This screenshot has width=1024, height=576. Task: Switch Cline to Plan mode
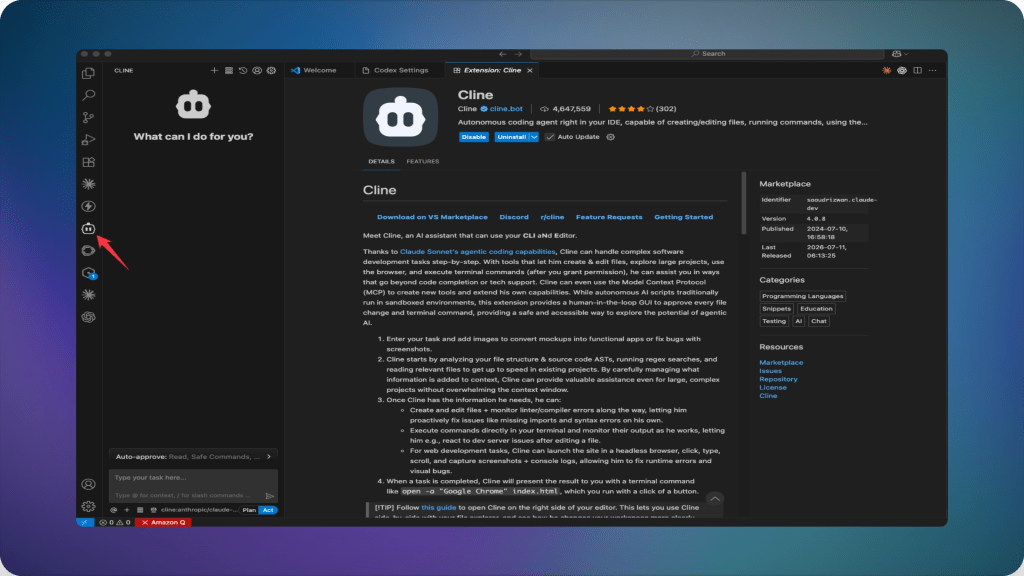(x=249, y=510)
